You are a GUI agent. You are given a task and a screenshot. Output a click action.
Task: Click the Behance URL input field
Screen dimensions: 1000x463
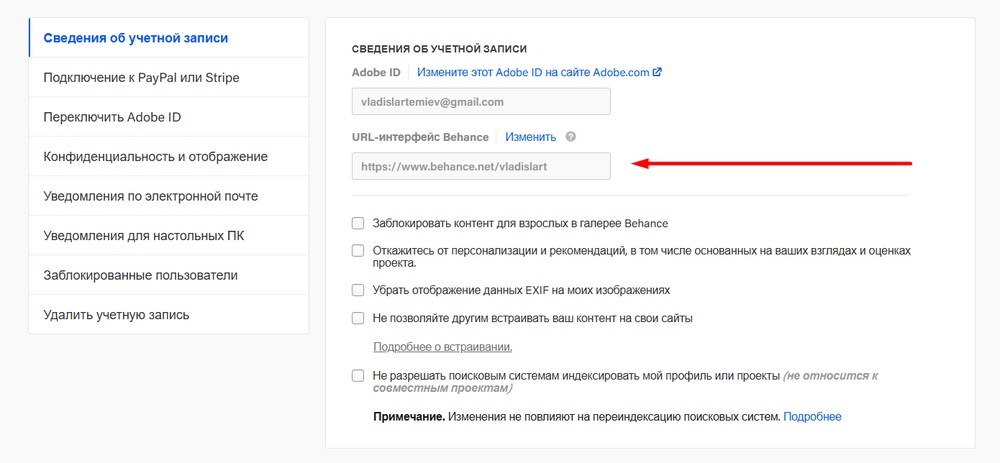(x=481, y=166)
